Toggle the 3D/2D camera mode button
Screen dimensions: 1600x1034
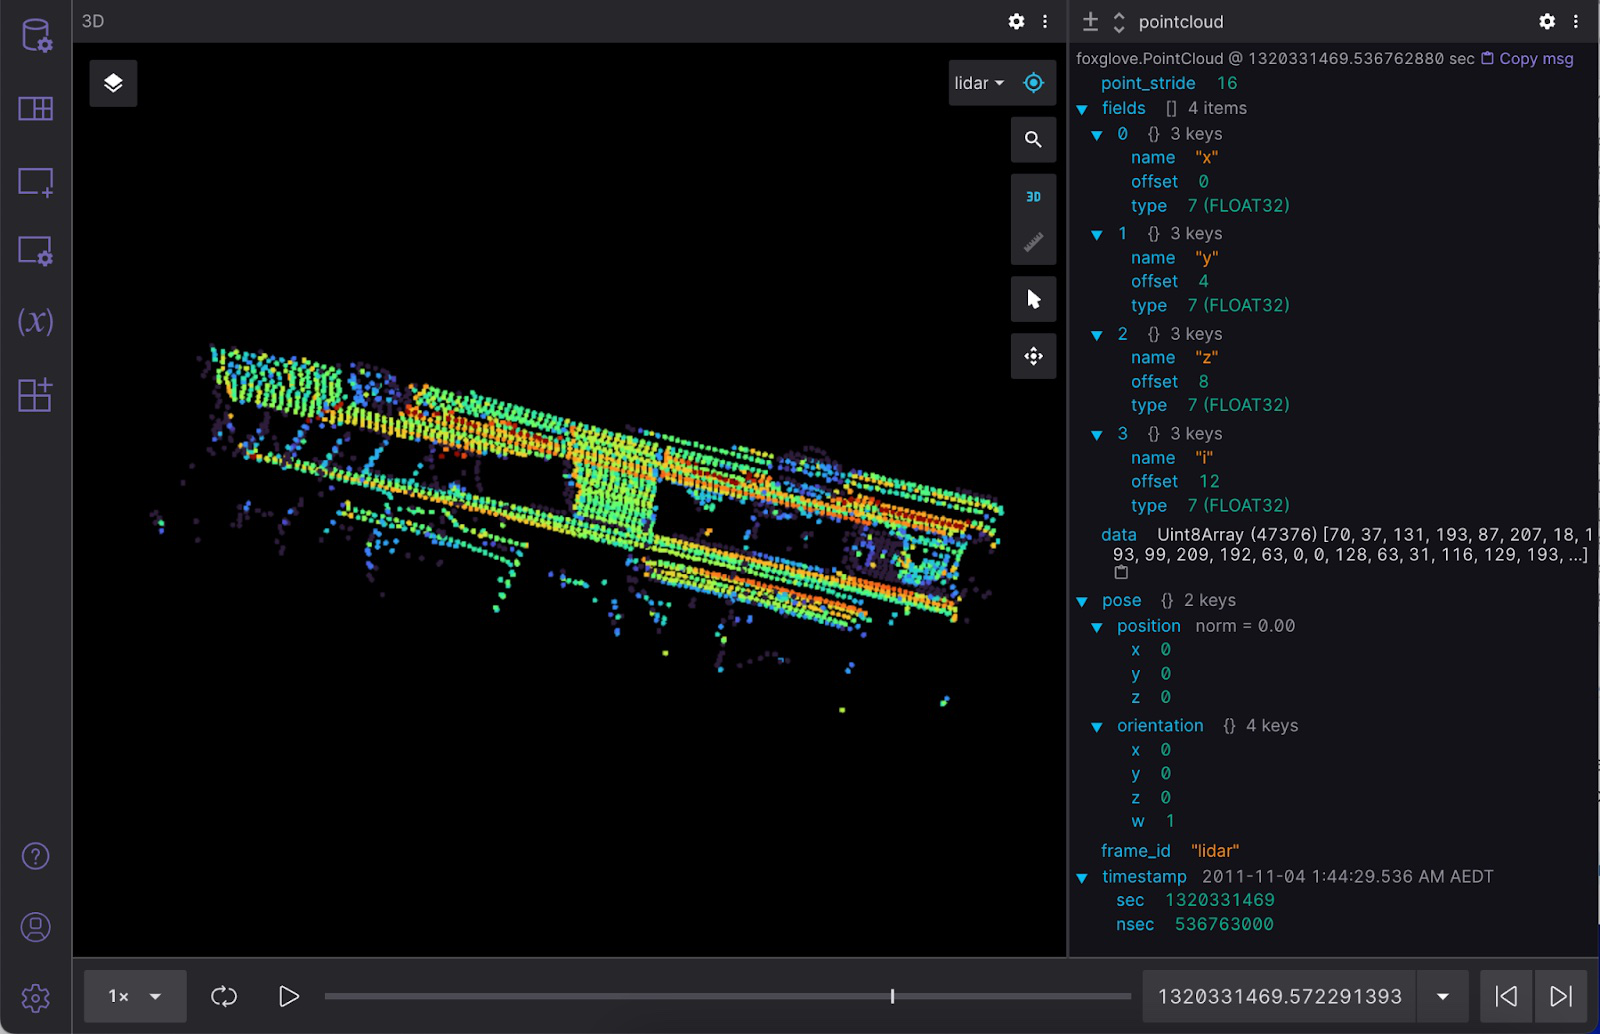pyautogui.click(x=1033, y=197)
